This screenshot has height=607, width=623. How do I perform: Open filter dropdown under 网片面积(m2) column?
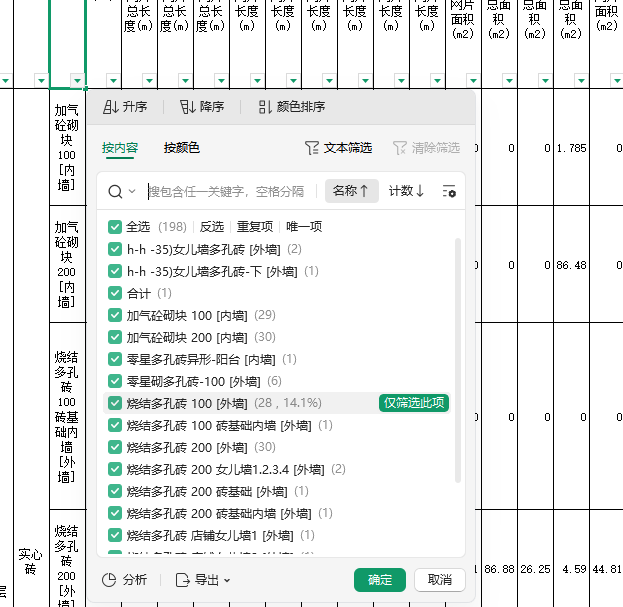click(x=473, y=81)
